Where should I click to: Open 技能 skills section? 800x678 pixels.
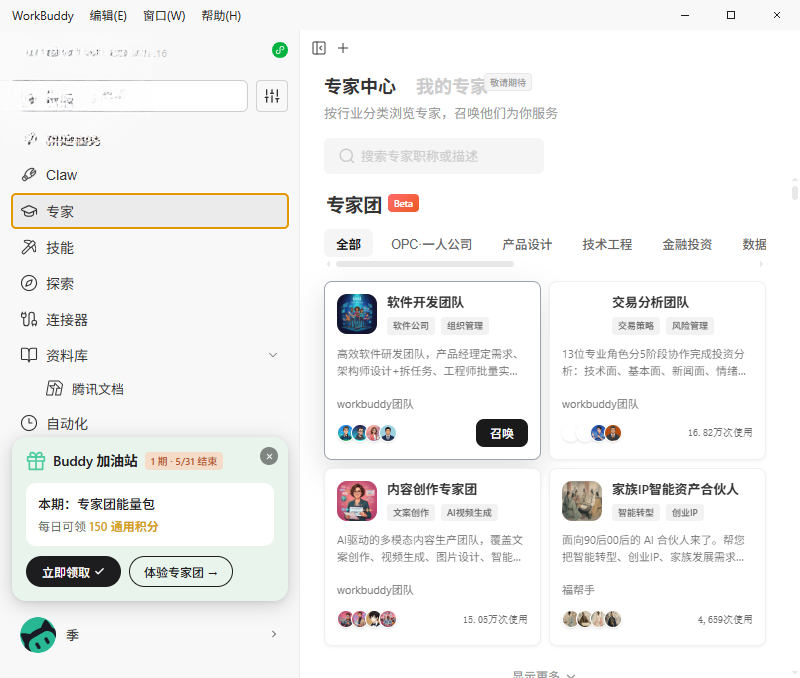[x=150, y=247]
